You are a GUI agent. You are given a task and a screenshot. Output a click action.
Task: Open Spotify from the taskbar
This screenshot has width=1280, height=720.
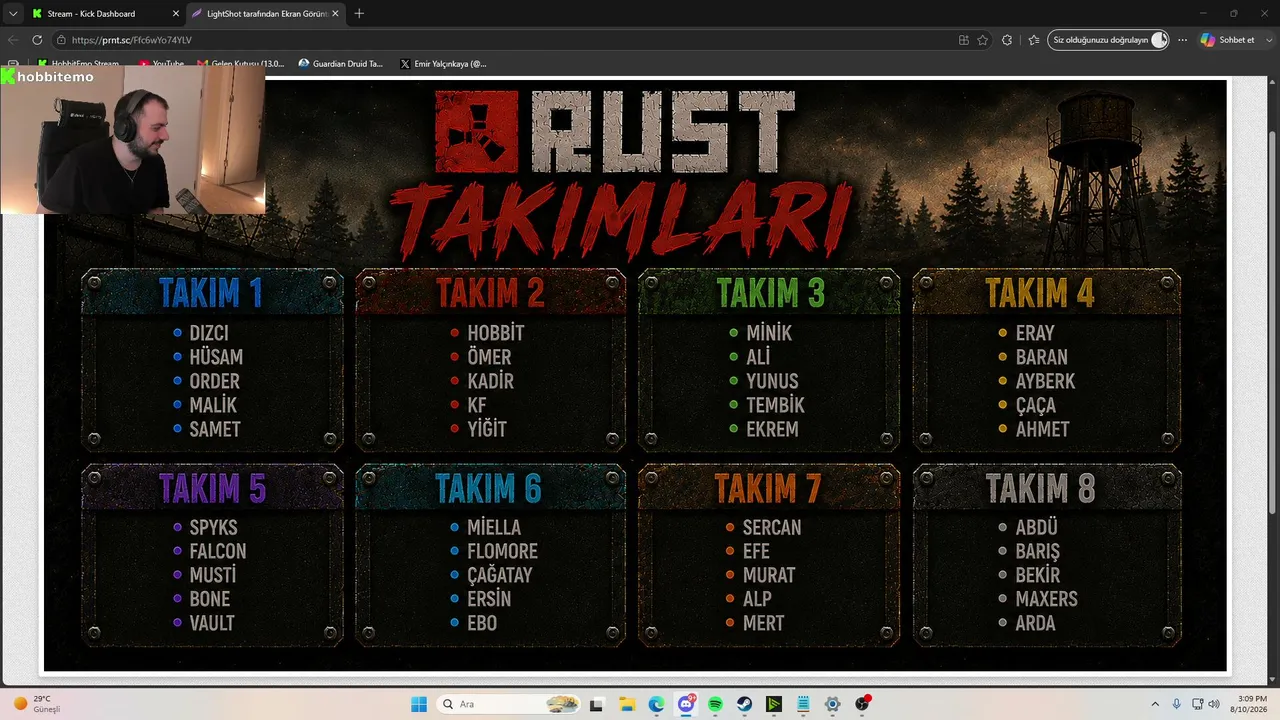click(715, 704)
